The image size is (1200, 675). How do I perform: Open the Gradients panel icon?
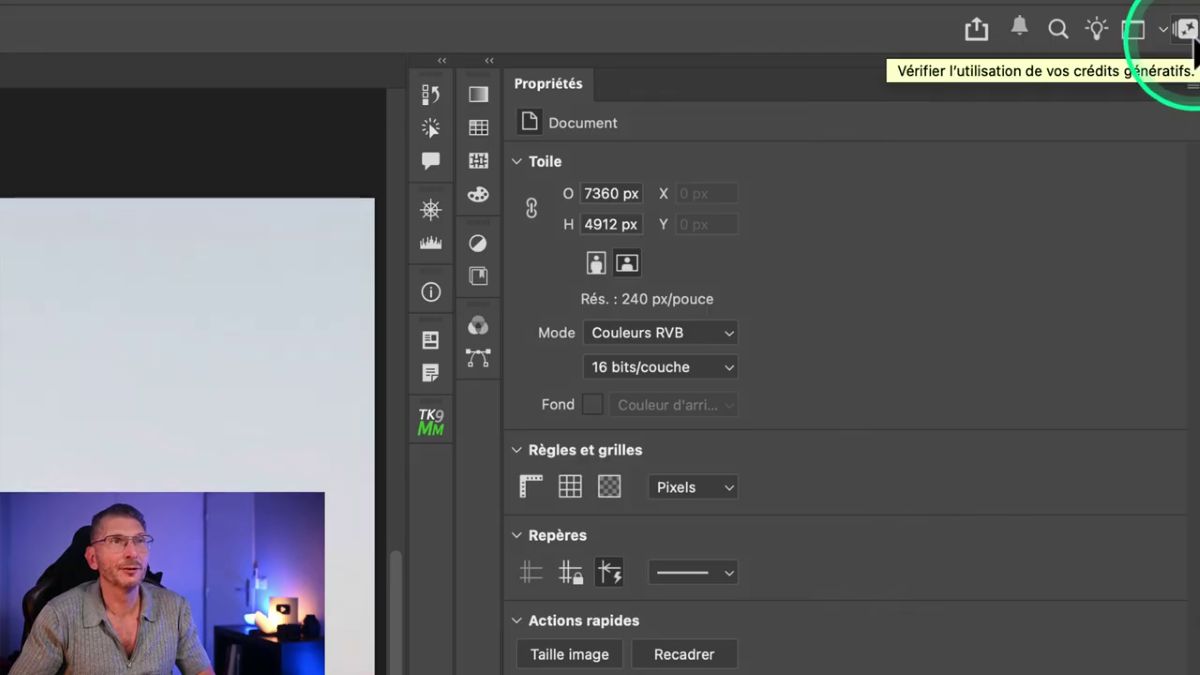(479, 95)
